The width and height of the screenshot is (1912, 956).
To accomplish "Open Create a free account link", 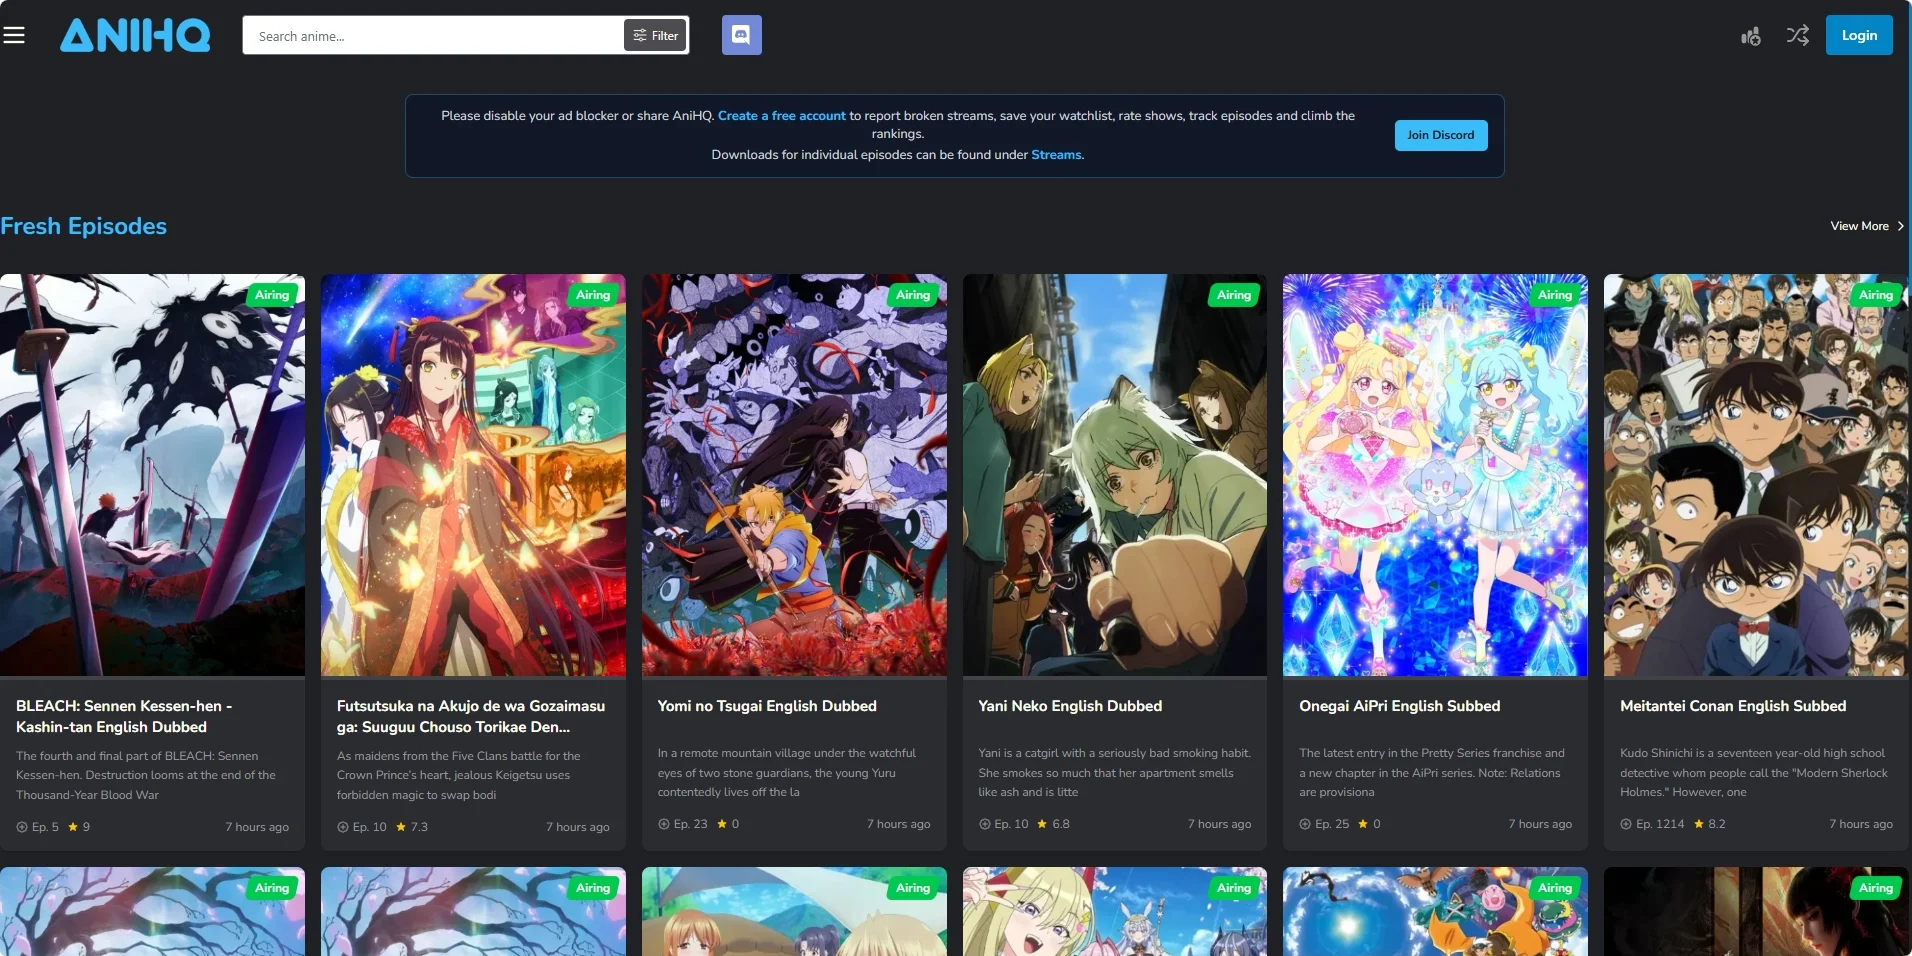I will 782,116.
